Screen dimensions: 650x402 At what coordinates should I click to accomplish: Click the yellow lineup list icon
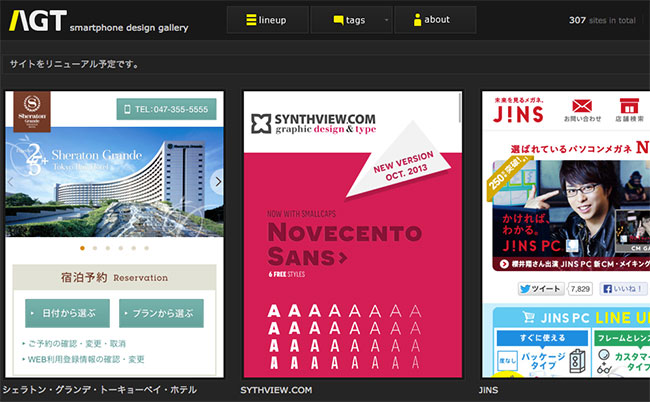tap(251, 20)
